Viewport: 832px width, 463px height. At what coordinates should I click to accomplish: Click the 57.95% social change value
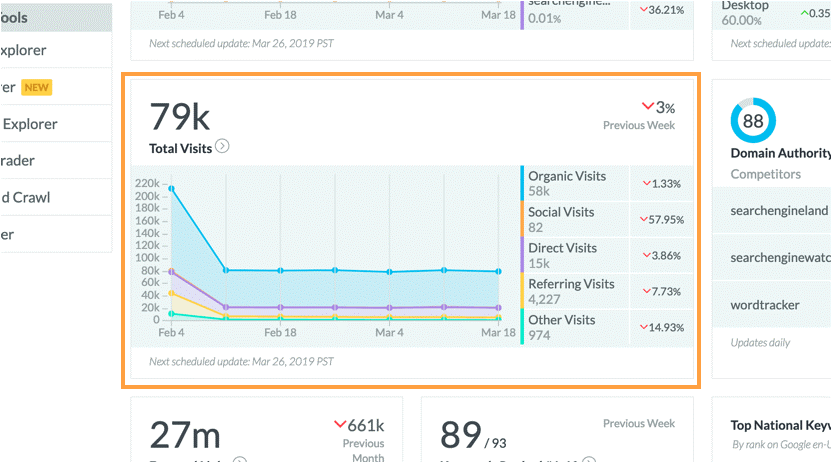click(666, 220)
